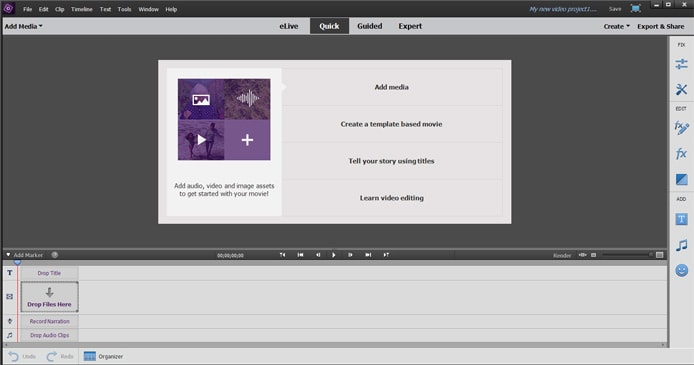Open the Clip menu
694x365 pixels.
point(60,9)
